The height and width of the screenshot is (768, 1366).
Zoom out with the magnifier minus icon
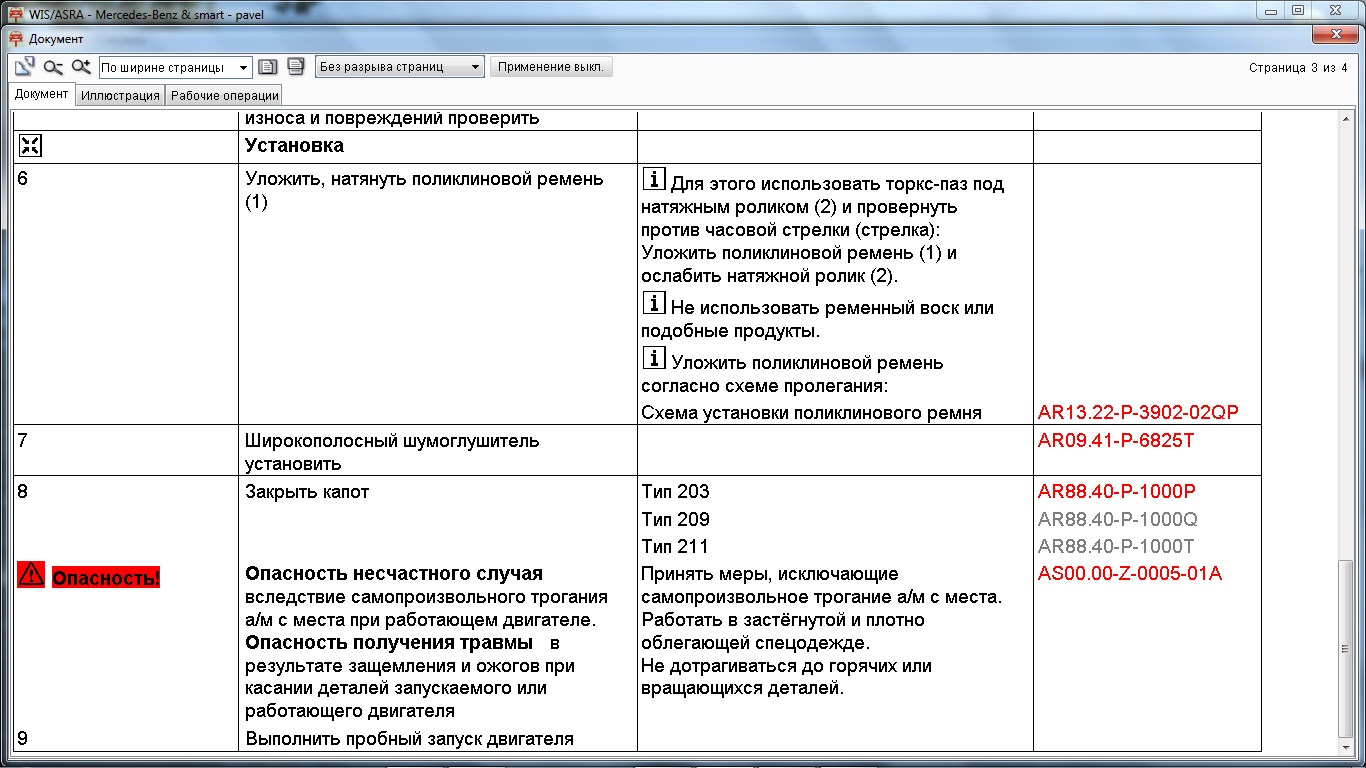(53, 67)
